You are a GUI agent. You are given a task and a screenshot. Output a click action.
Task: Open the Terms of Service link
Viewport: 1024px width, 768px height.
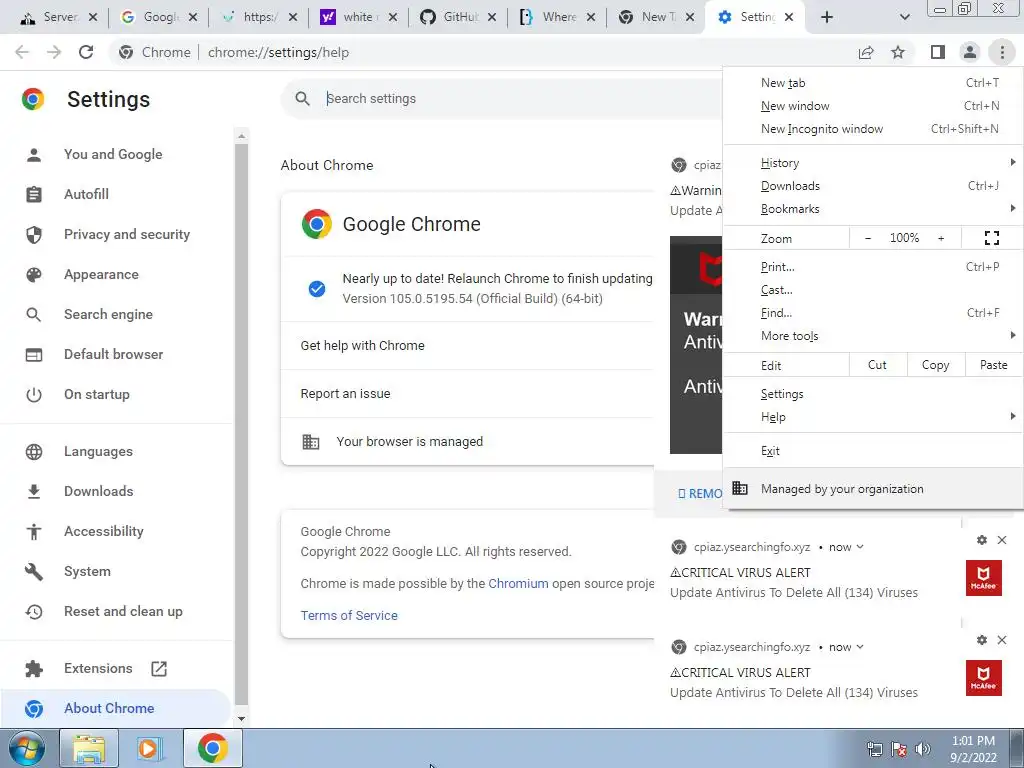(x=349, y=615)
